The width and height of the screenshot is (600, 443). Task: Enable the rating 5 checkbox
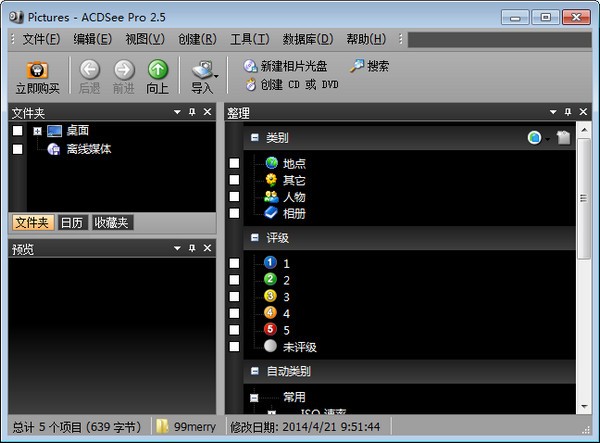(x=234, y=330)
